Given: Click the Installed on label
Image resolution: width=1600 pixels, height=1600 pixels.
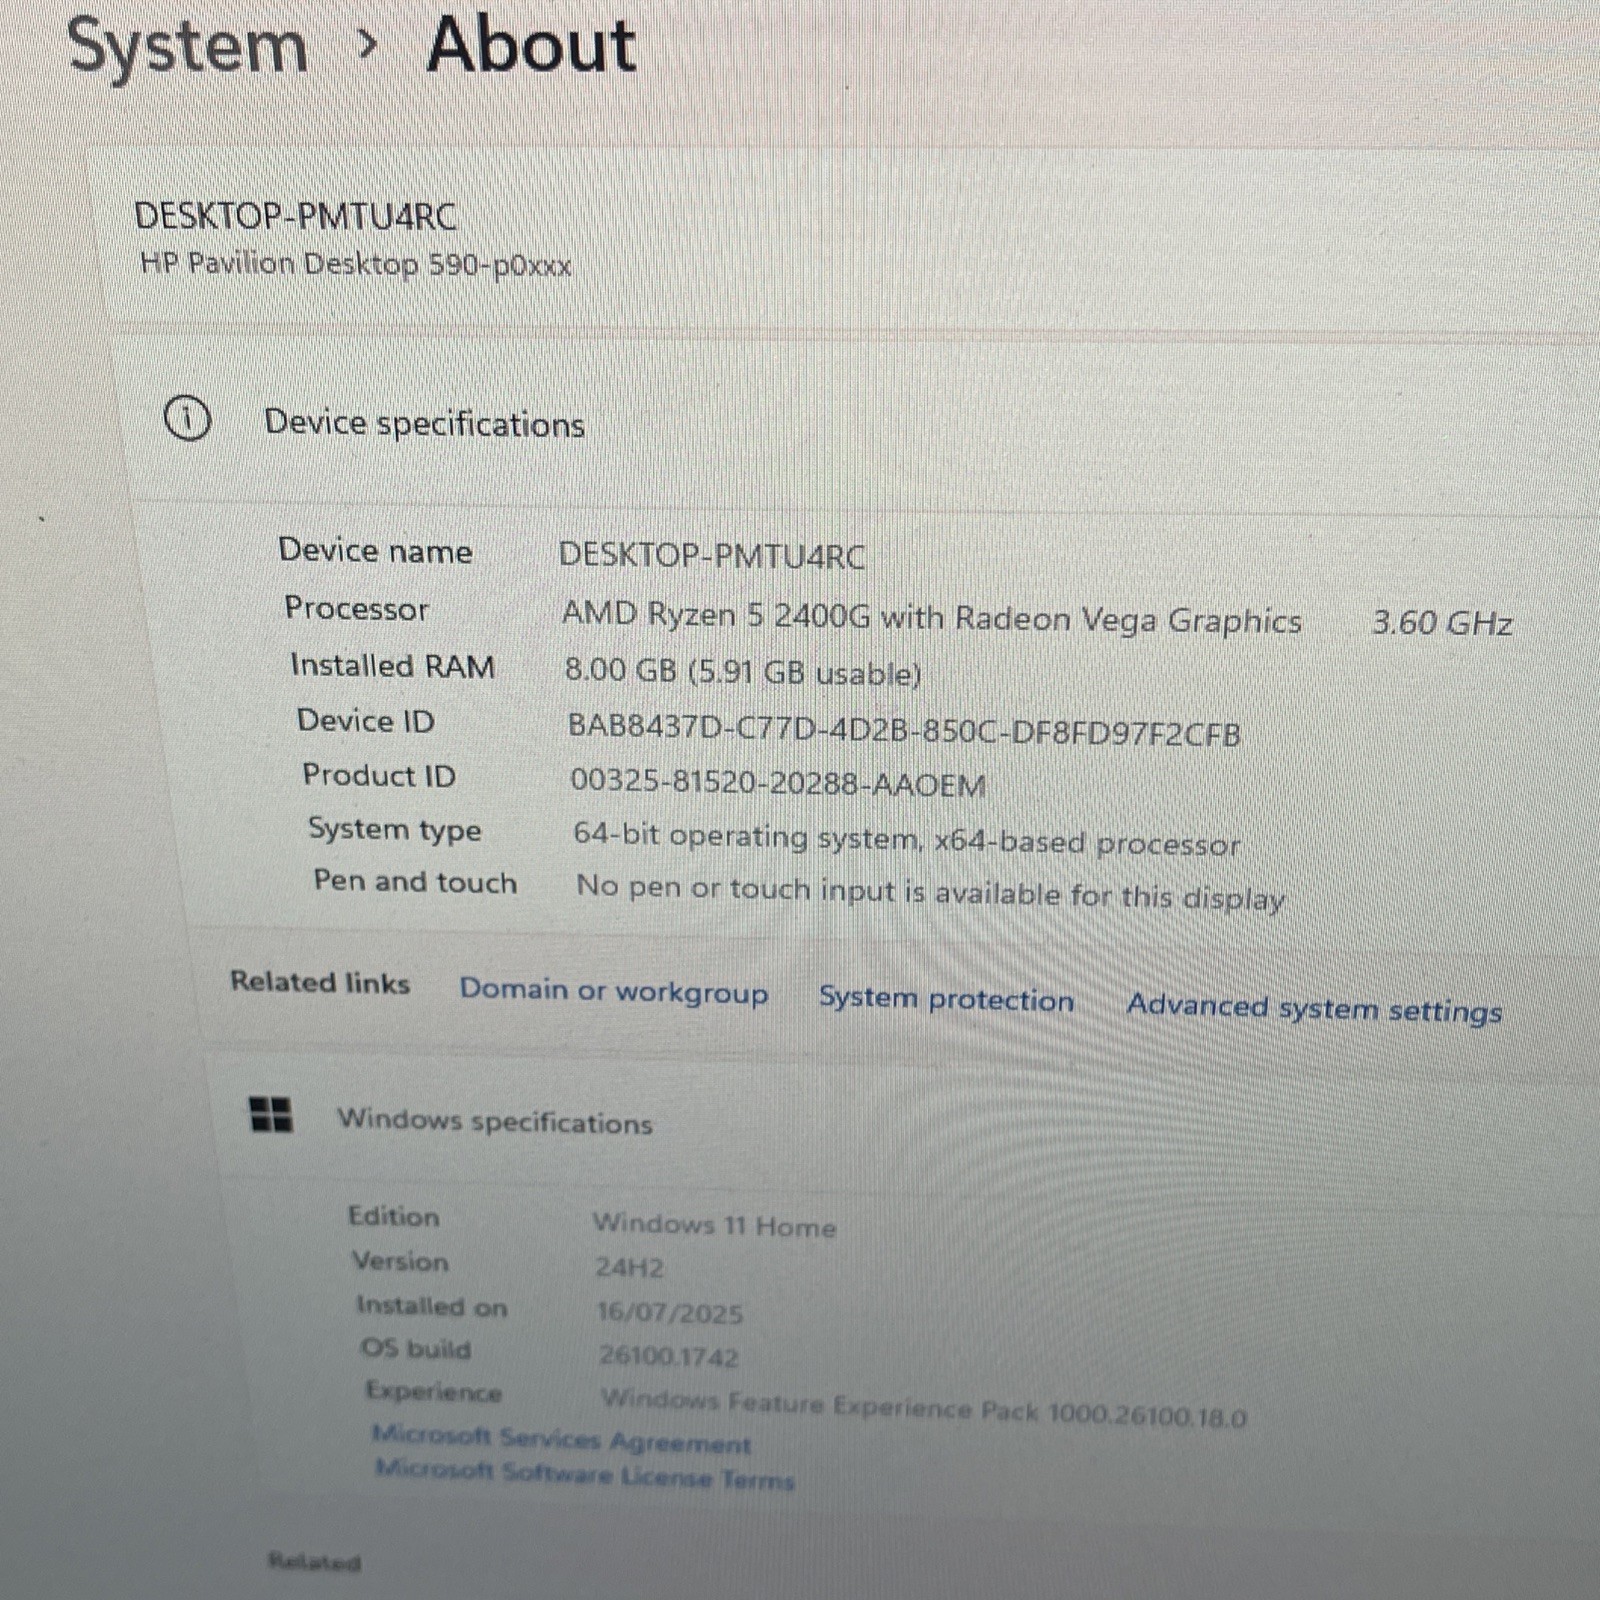Looking at the screenshot, I should coord(432,1306).
